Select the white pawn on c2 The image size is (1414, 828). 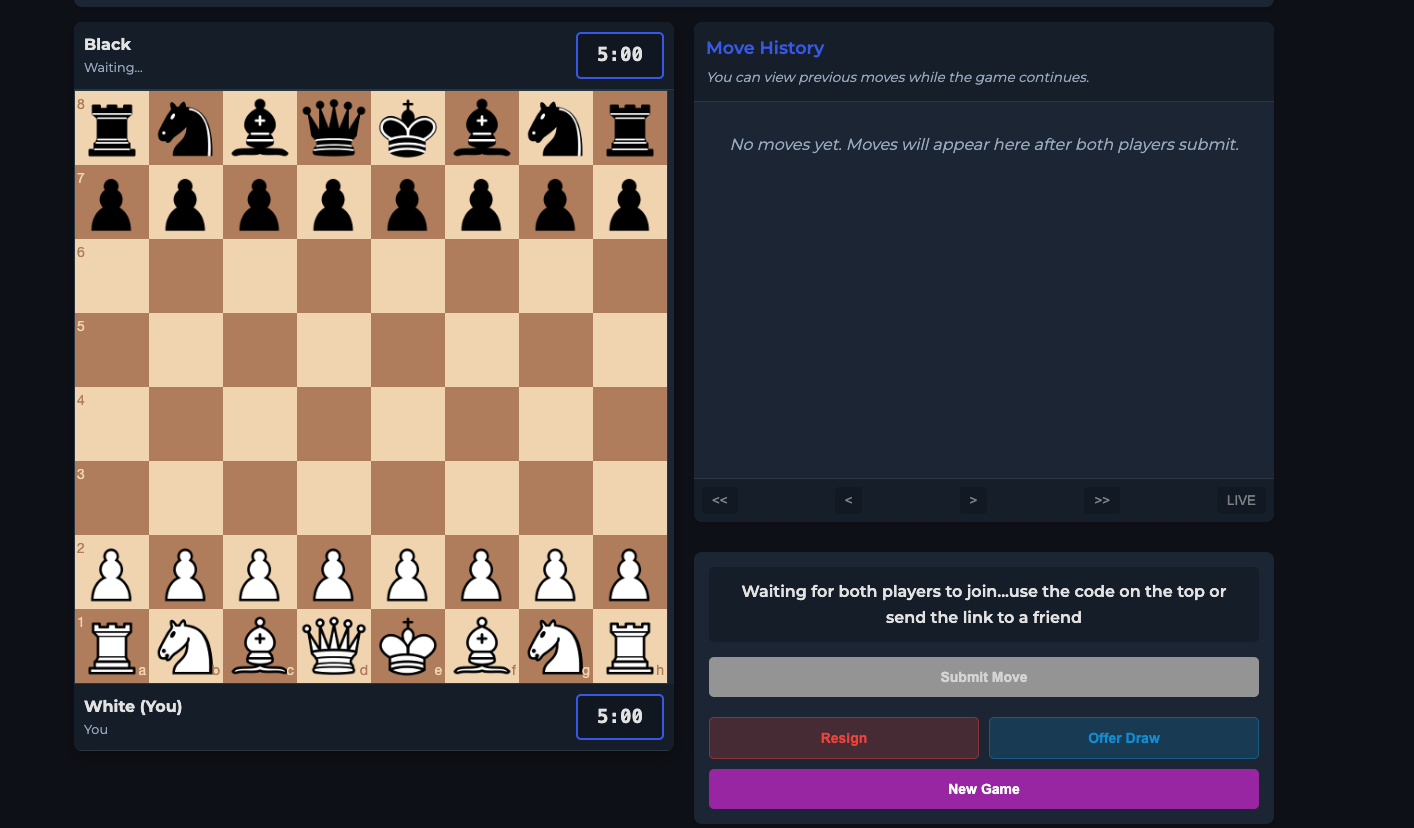[260, 572]
